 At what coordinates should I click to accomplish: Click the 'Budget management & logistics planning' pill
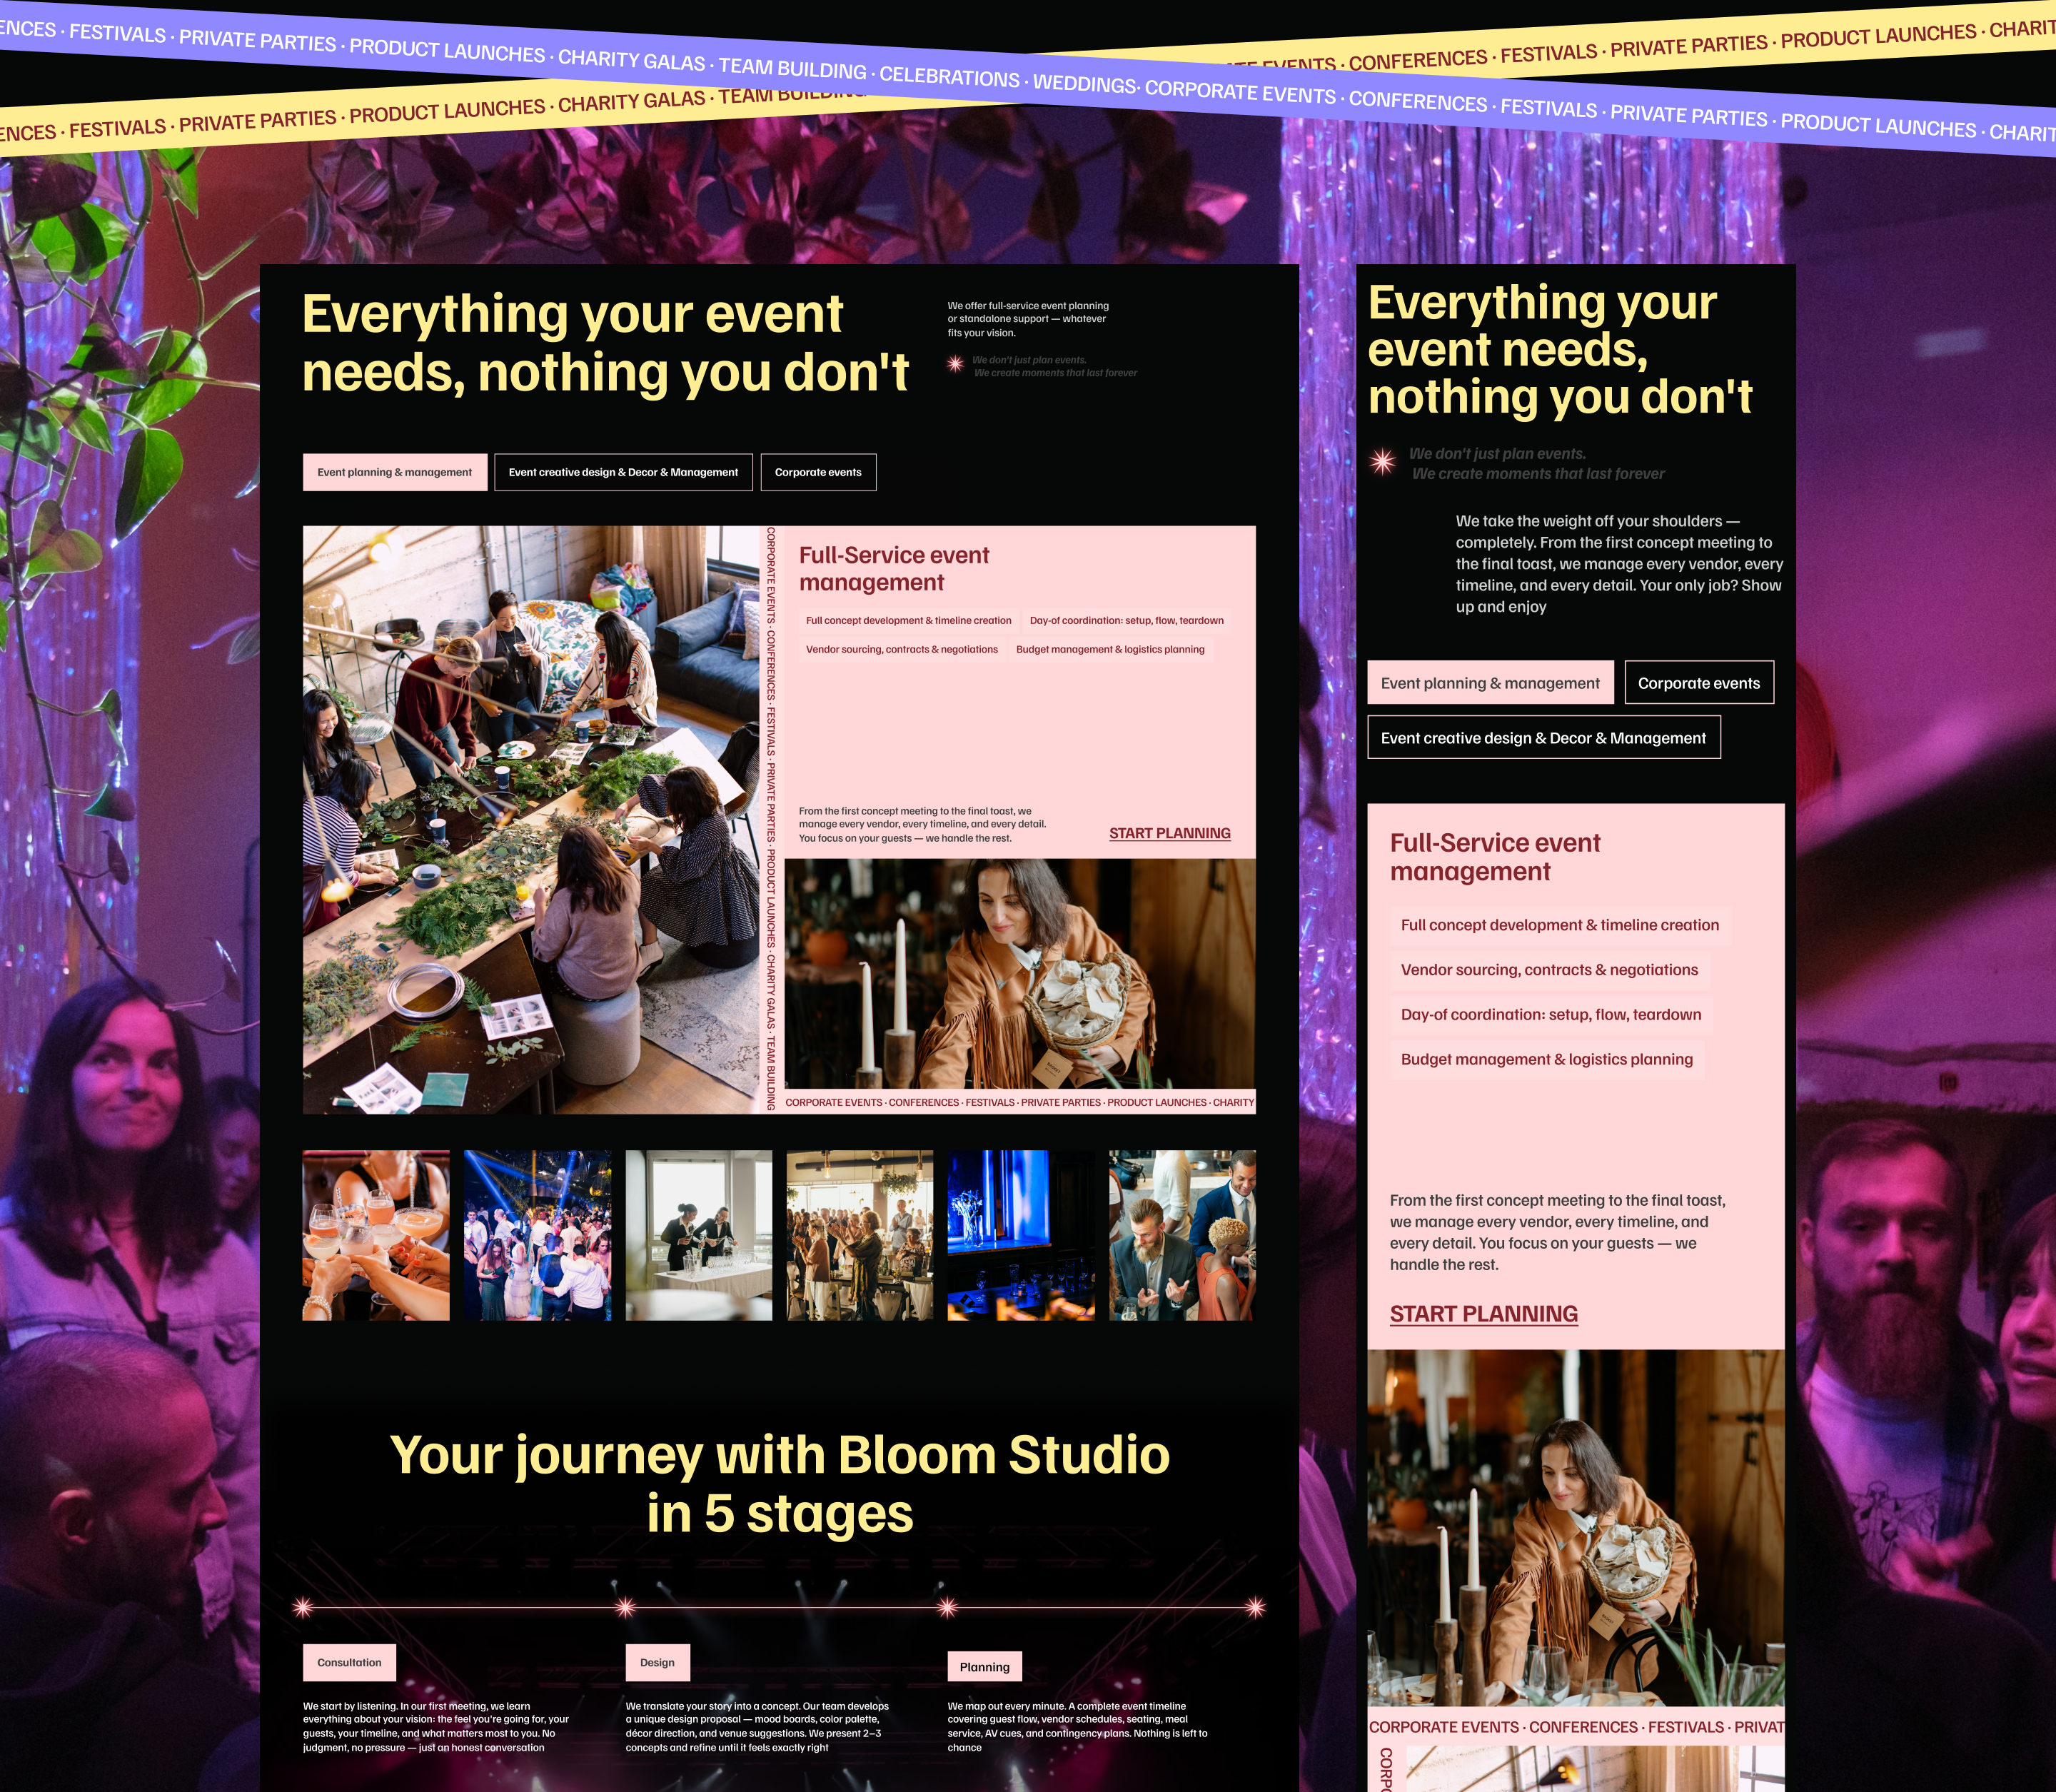(1110, 649)
